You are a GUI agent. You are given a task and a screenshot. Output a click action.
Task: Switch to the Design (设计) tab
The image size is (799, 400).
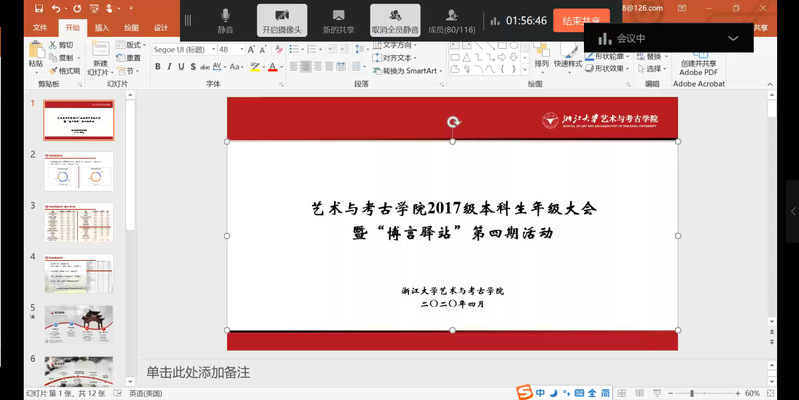pos(161,28)
